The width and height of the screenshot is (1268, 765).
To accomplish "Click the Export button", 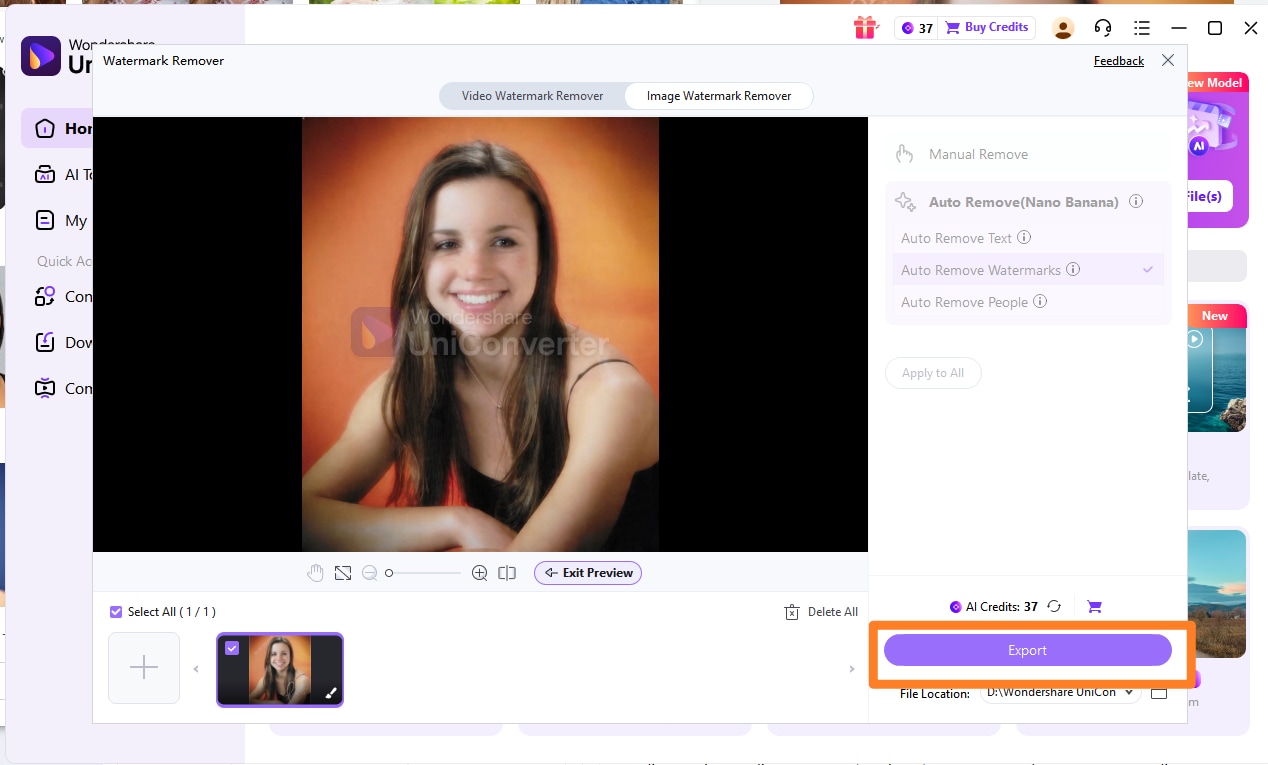I will pyautogui.click(x=1027, y=650).
